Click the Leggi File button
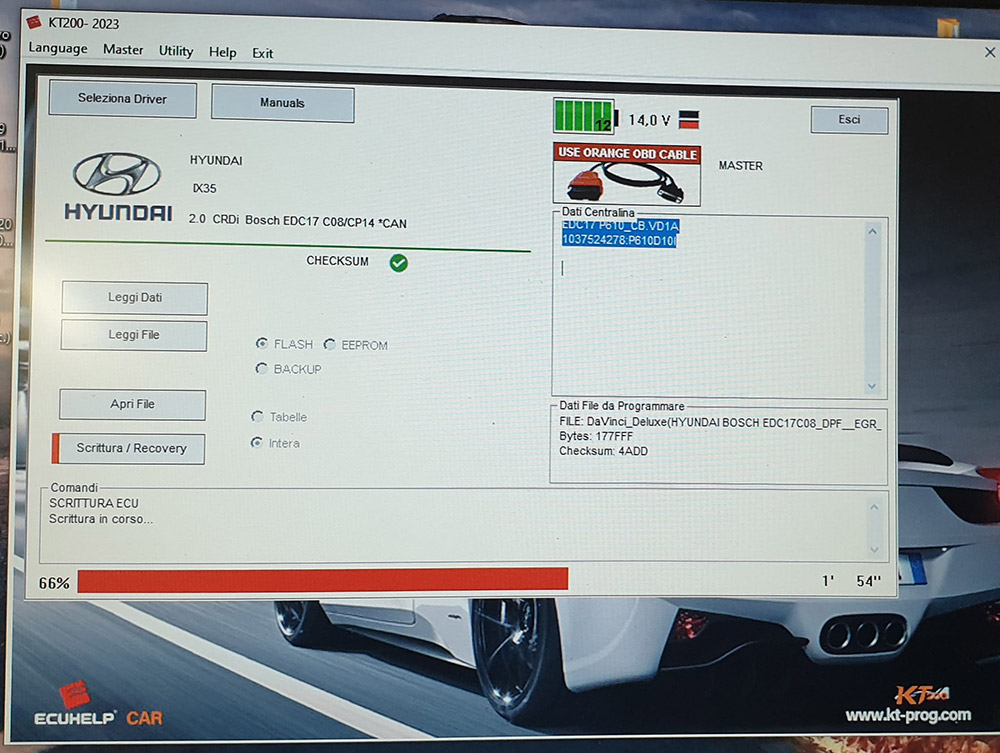 click(x=134, y=335)
